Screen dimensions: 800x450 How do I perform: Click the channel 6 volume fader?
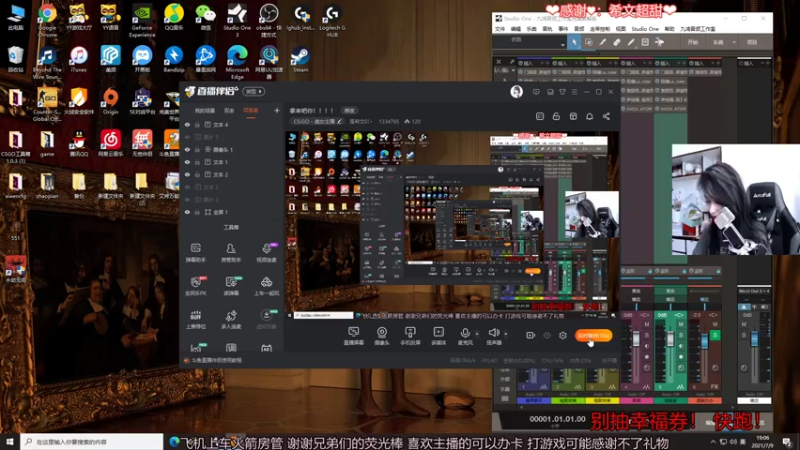pyautogui.click(x=705, y=340)
